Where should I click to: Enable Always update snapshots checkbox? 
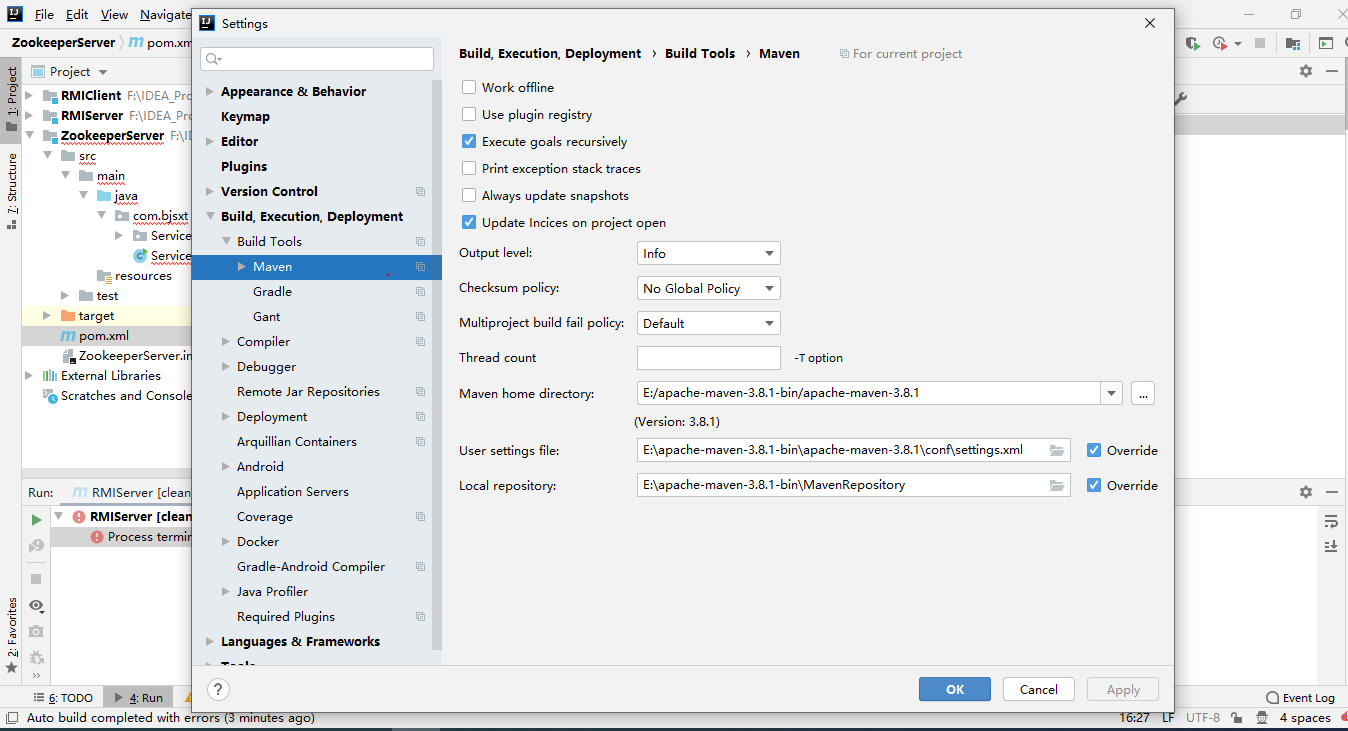(x=469, y=196)
